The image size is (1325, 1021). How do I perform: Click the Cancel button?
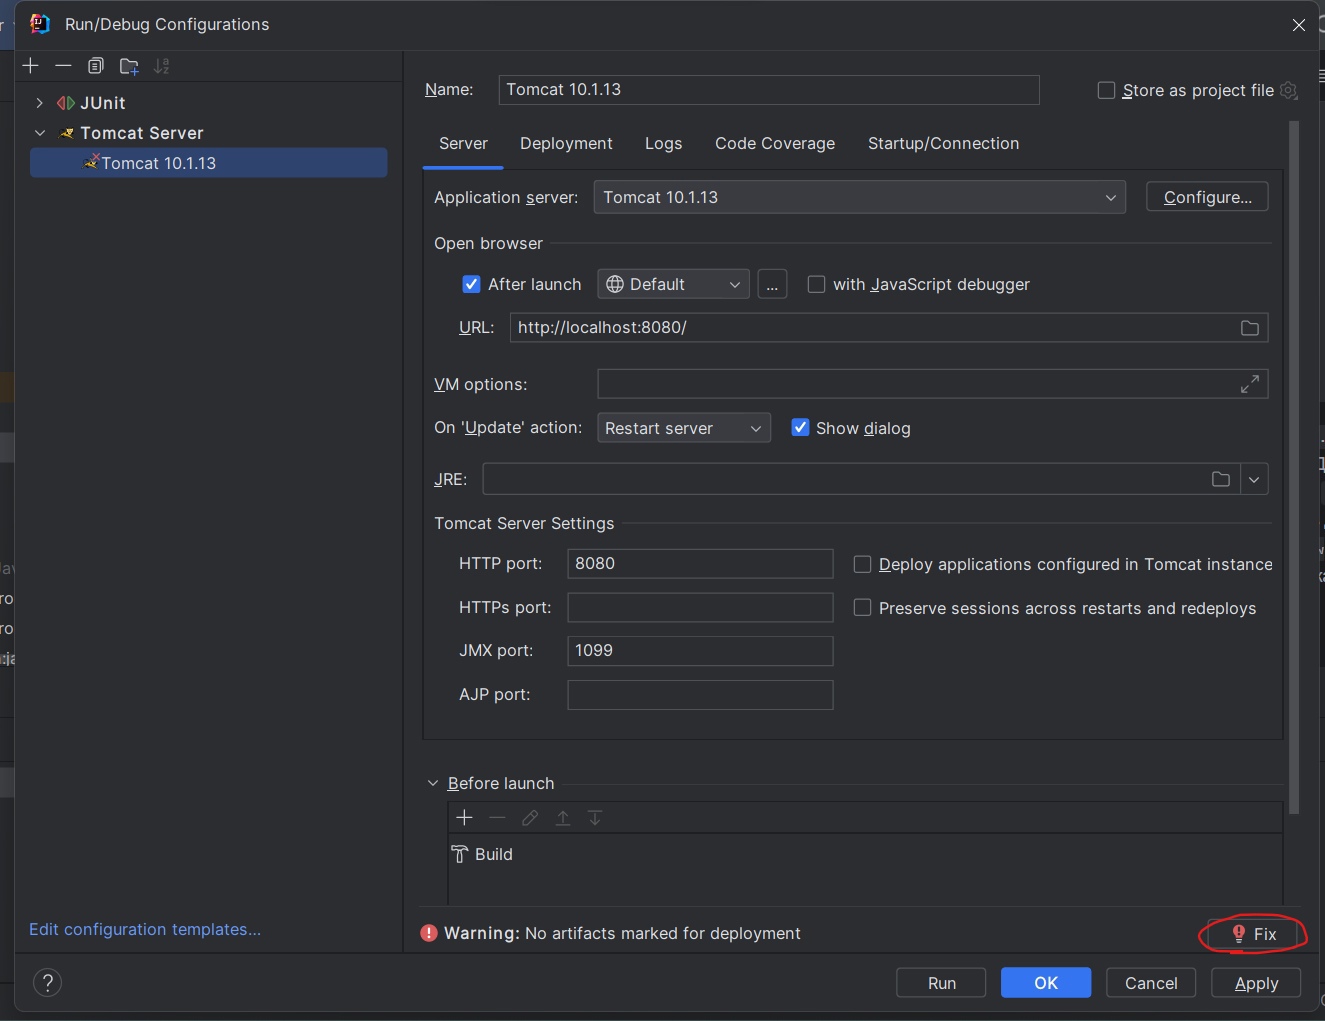[x=1151, y=983]
